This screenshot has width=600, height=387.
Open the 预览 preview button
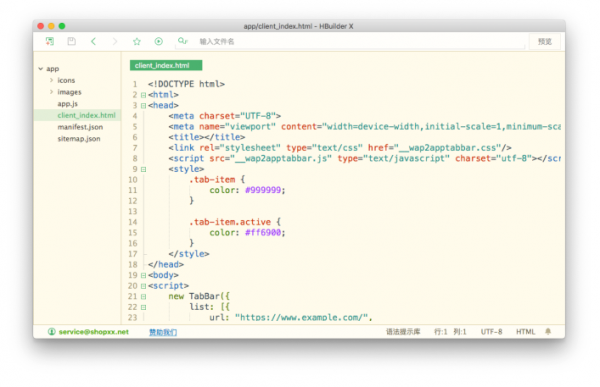[x=545, y=41]
